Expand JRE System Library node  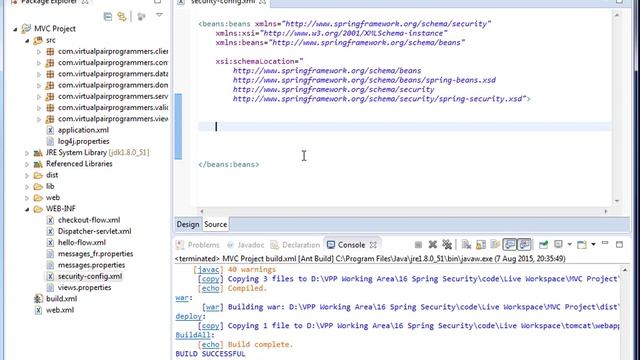(x=27, y=153)
